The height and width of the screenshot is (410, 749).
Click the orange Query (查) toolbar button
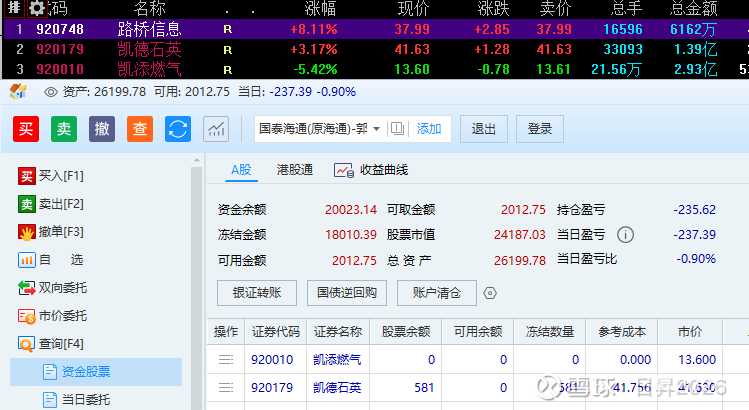click(140, 129)
